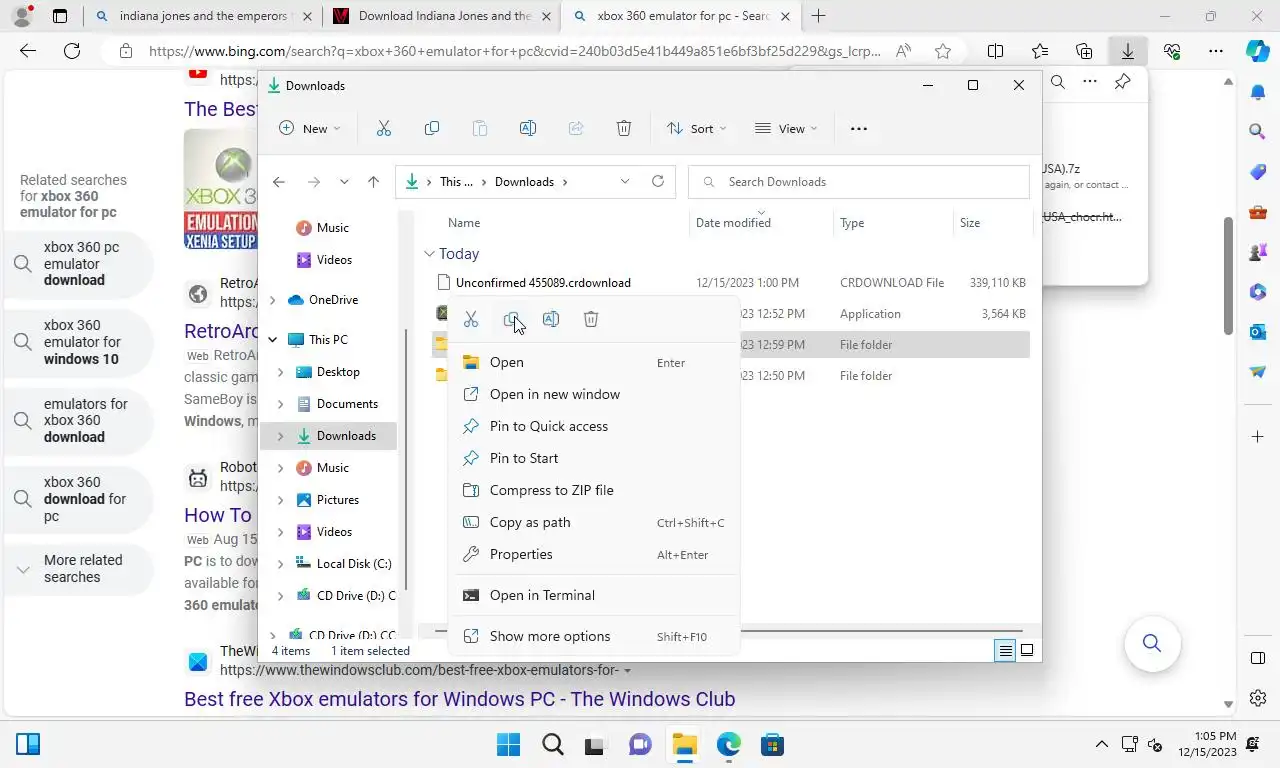Choose Open in new window
Viewport: 1280px width, 768px height.
595,394
